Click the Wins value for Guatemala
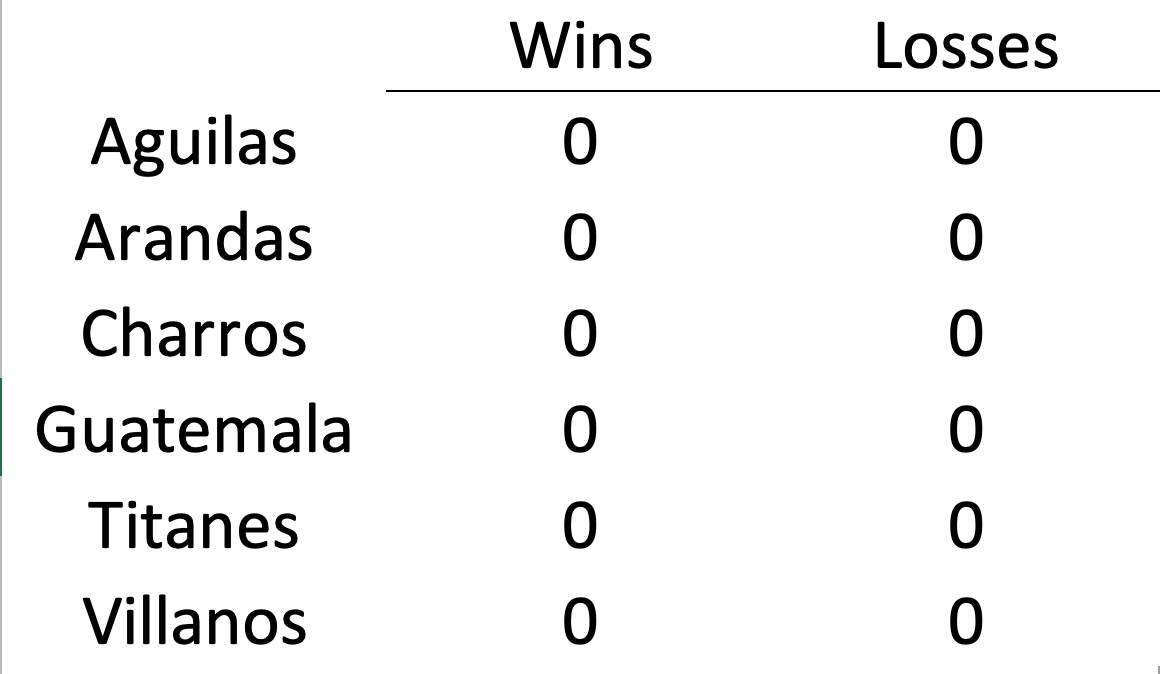The image size is (1160, 674). pyautogui.click(x=580, y=430)
